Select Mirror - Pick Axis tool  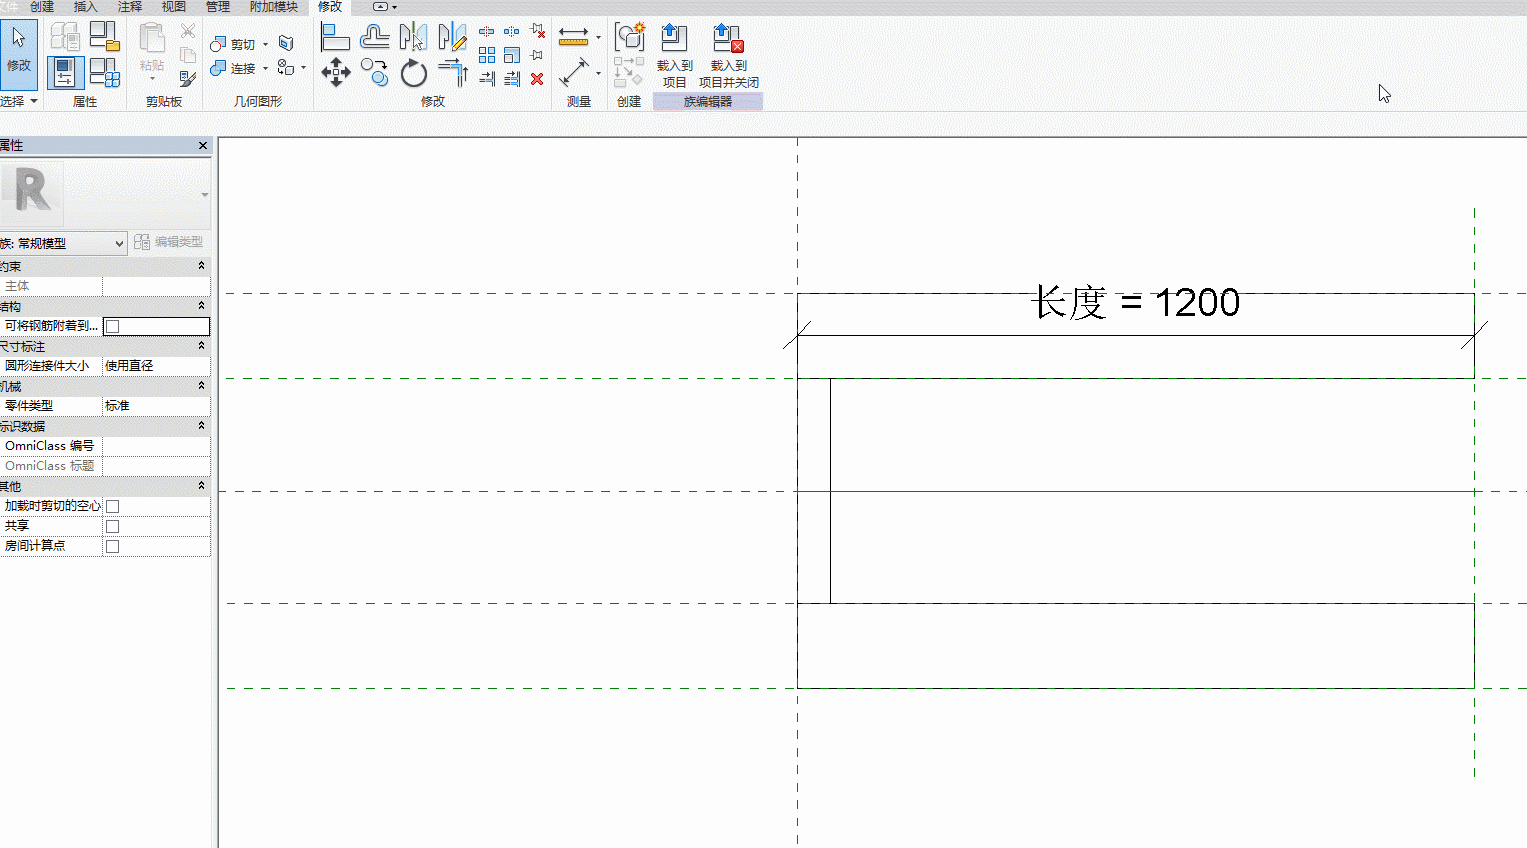point(413,38)
